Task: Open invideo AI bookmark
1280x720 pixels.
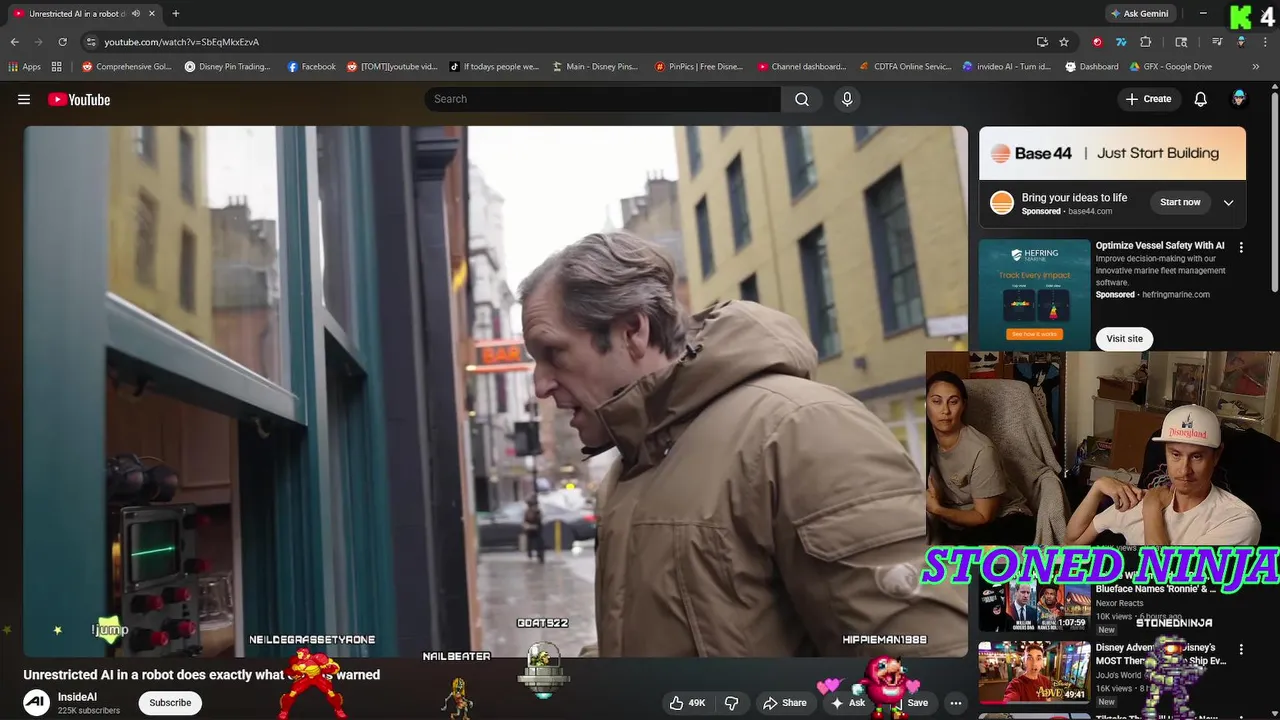Action: coord(1007,67)
